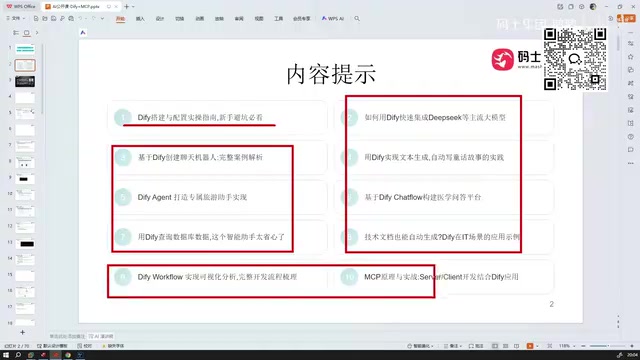Select the 插入 ribbon tab
This screenshot has height=360, width=640.
point(140,19)
